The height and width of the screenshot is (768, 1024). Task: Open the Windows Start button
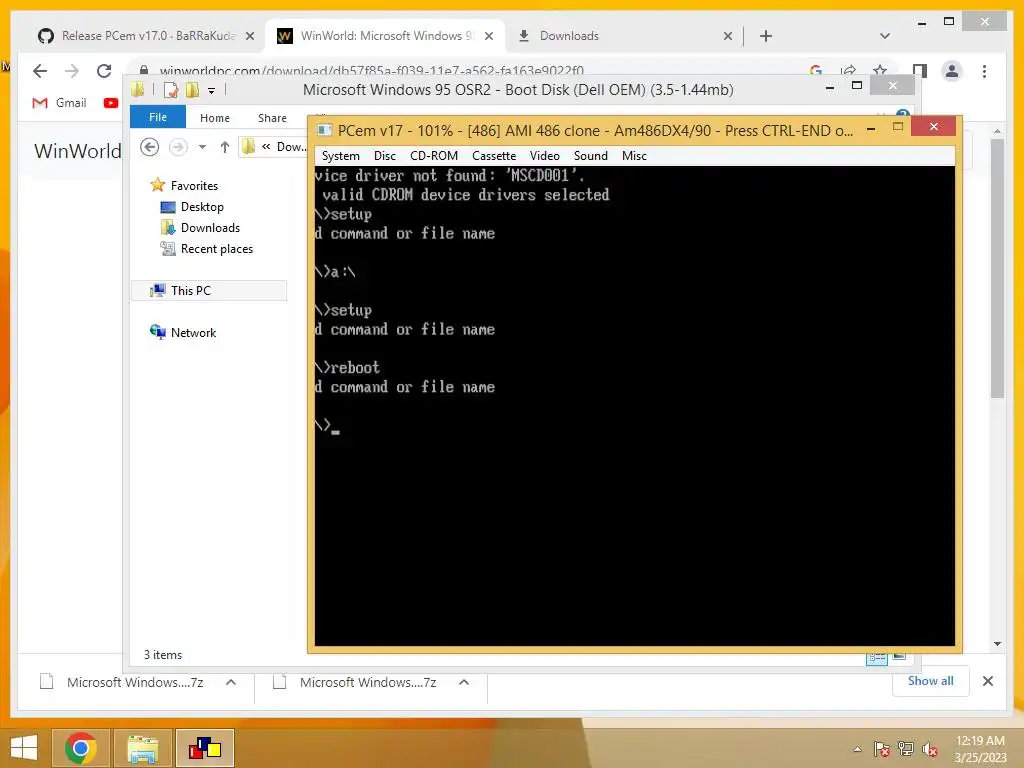24,748
